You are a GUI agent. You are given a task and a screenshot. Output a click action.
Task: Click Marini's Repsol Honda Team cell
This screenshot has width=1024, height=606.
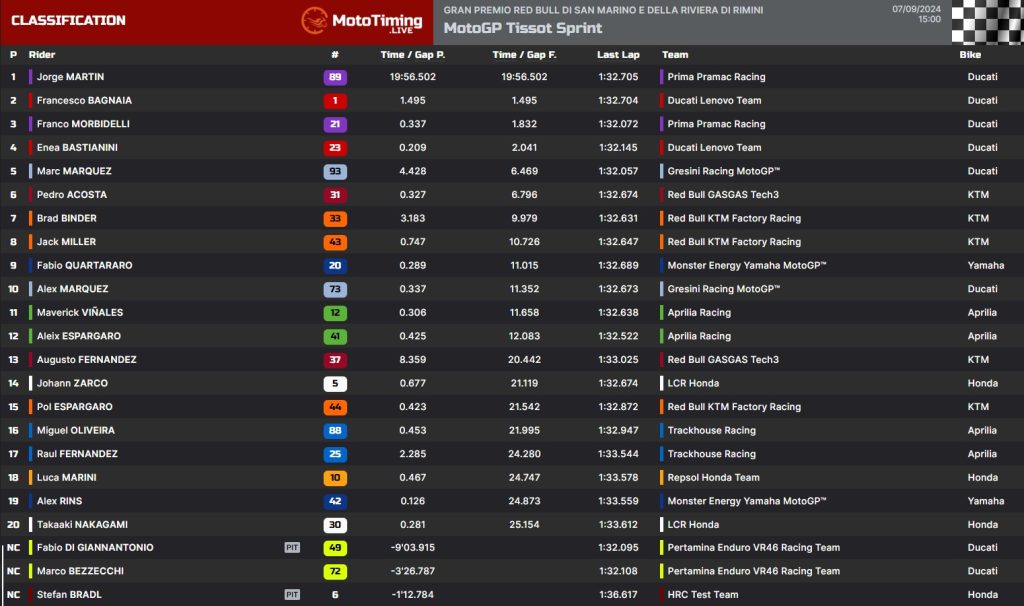pos(714,477)
